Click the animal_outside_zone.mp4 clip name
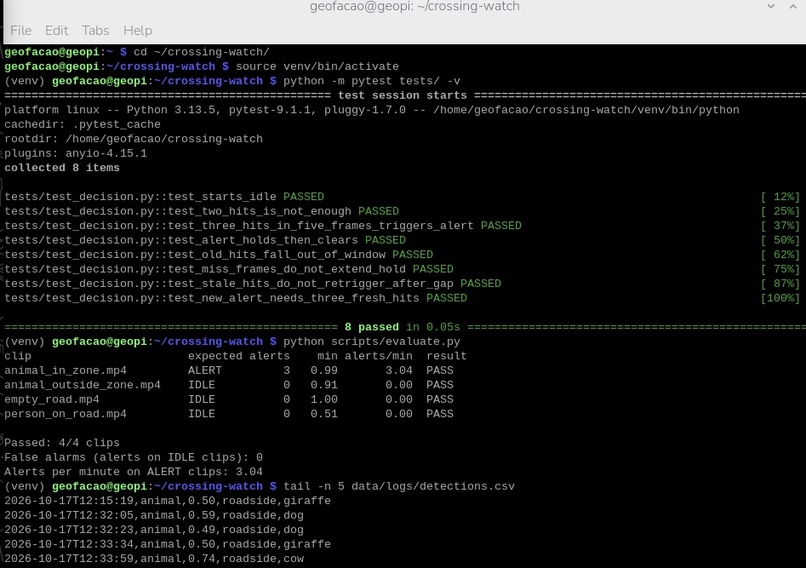This screenshot has height=568, width=806. pos(82,384)
